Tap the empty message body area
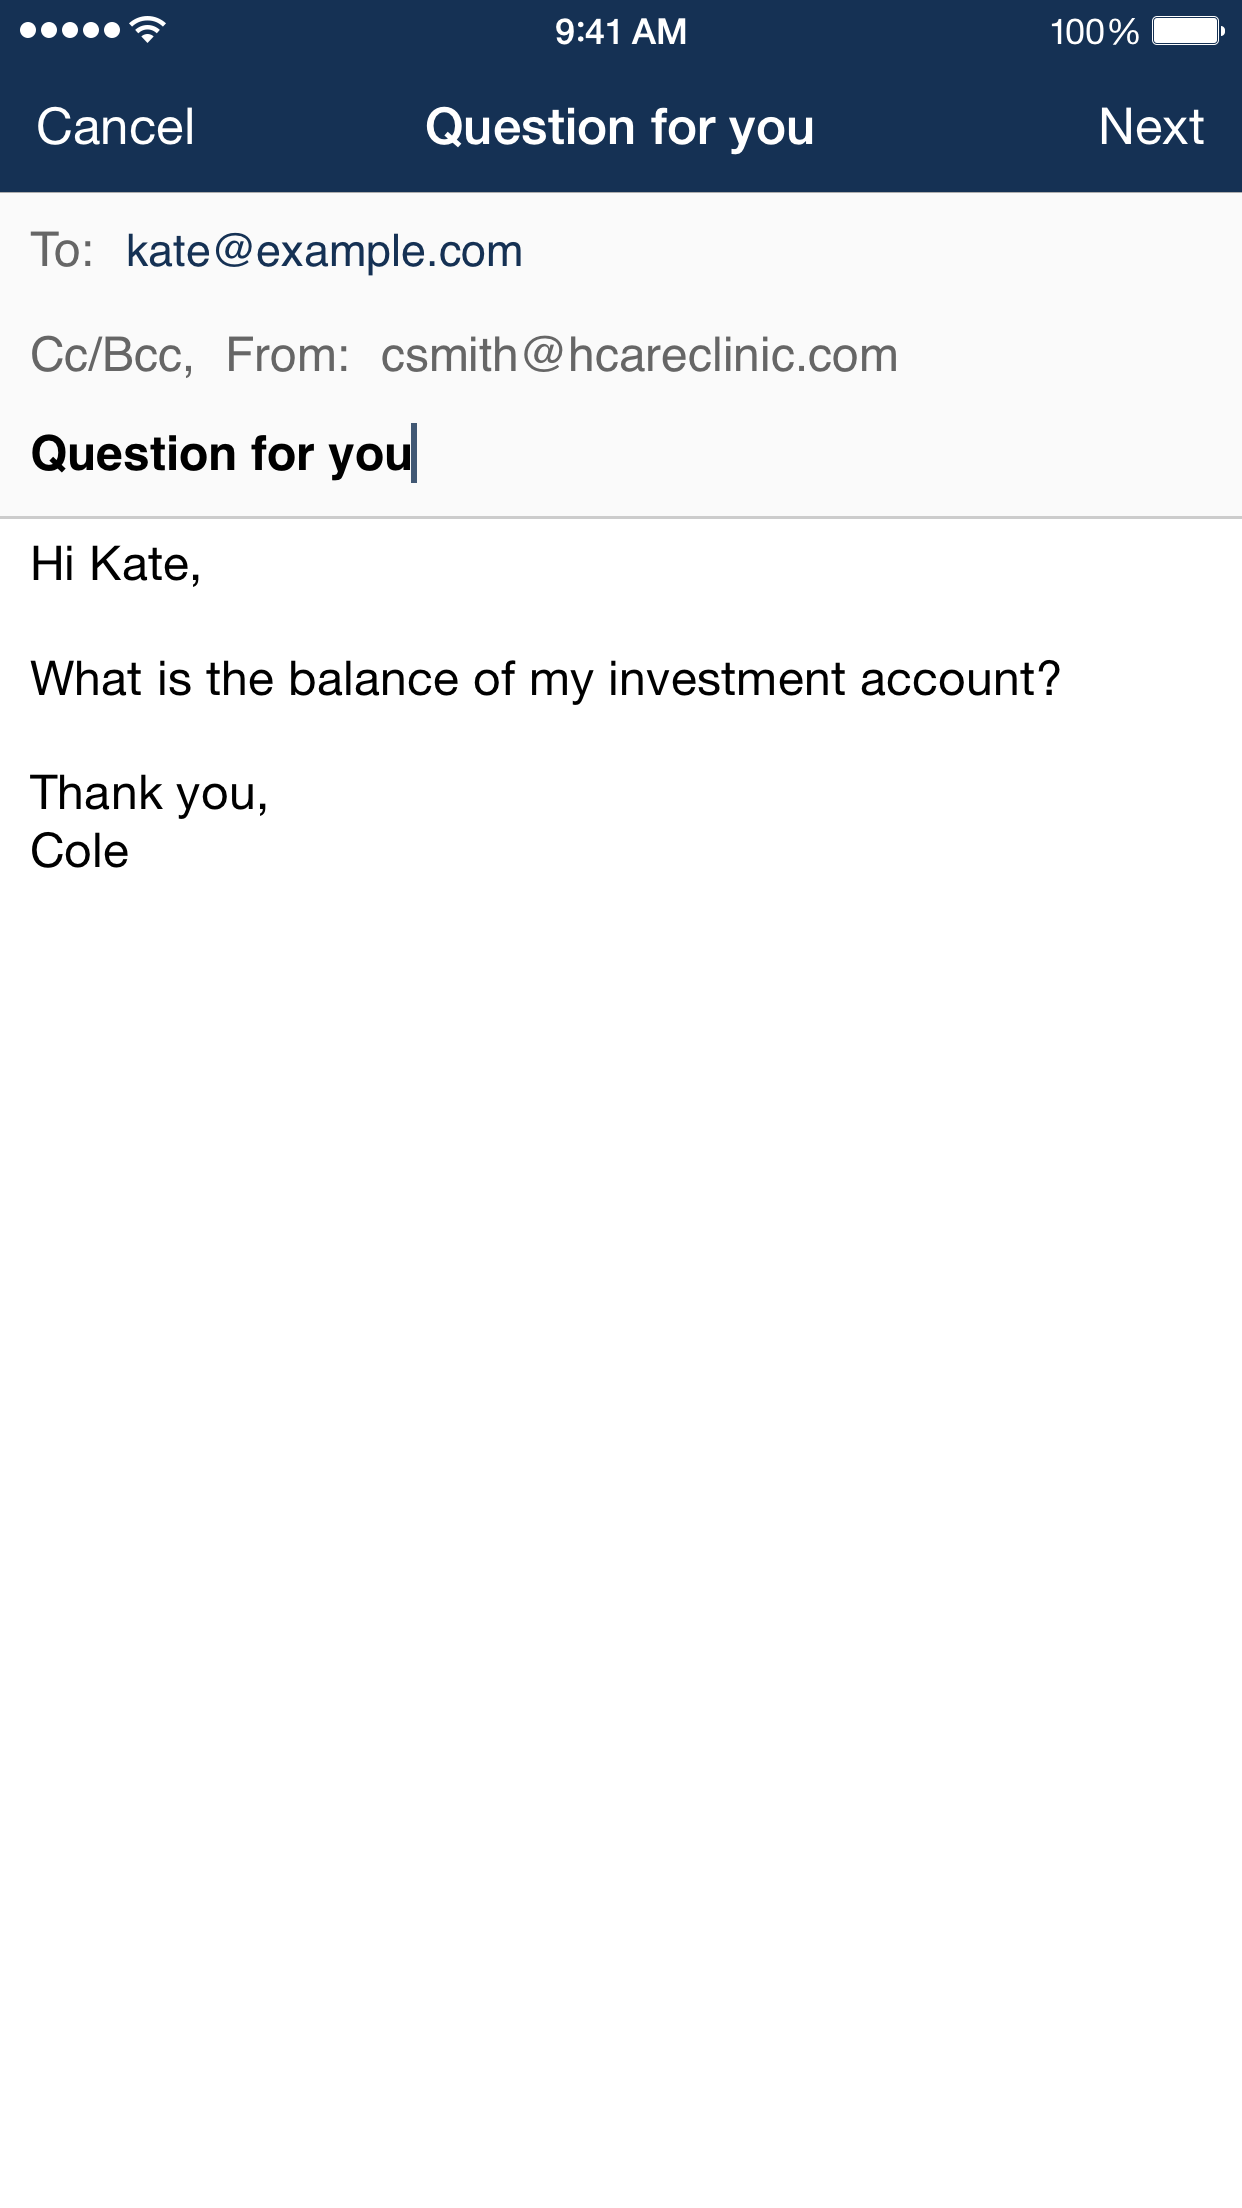The height and width of the screenshot is (2208, 1242). tap(621, 1500)
